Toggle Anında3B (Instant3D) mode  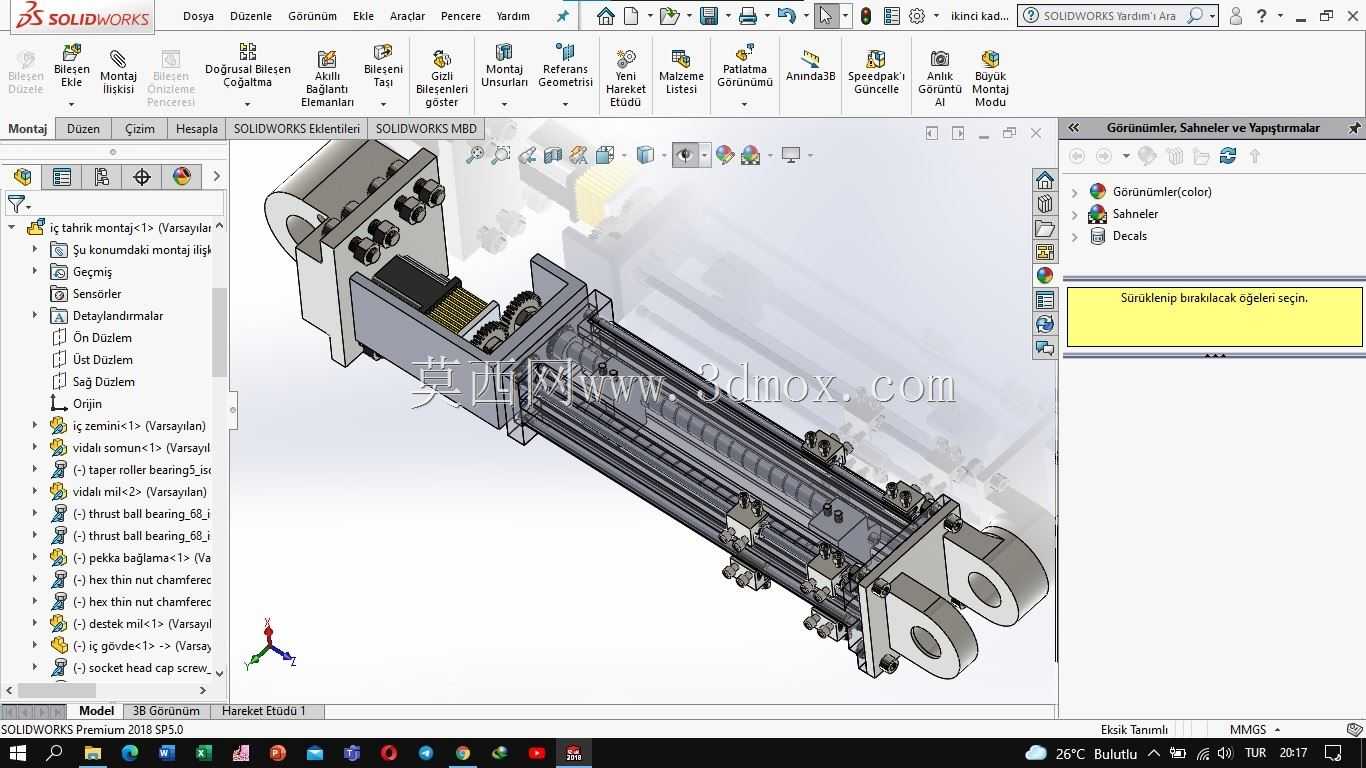pos(810,66)
